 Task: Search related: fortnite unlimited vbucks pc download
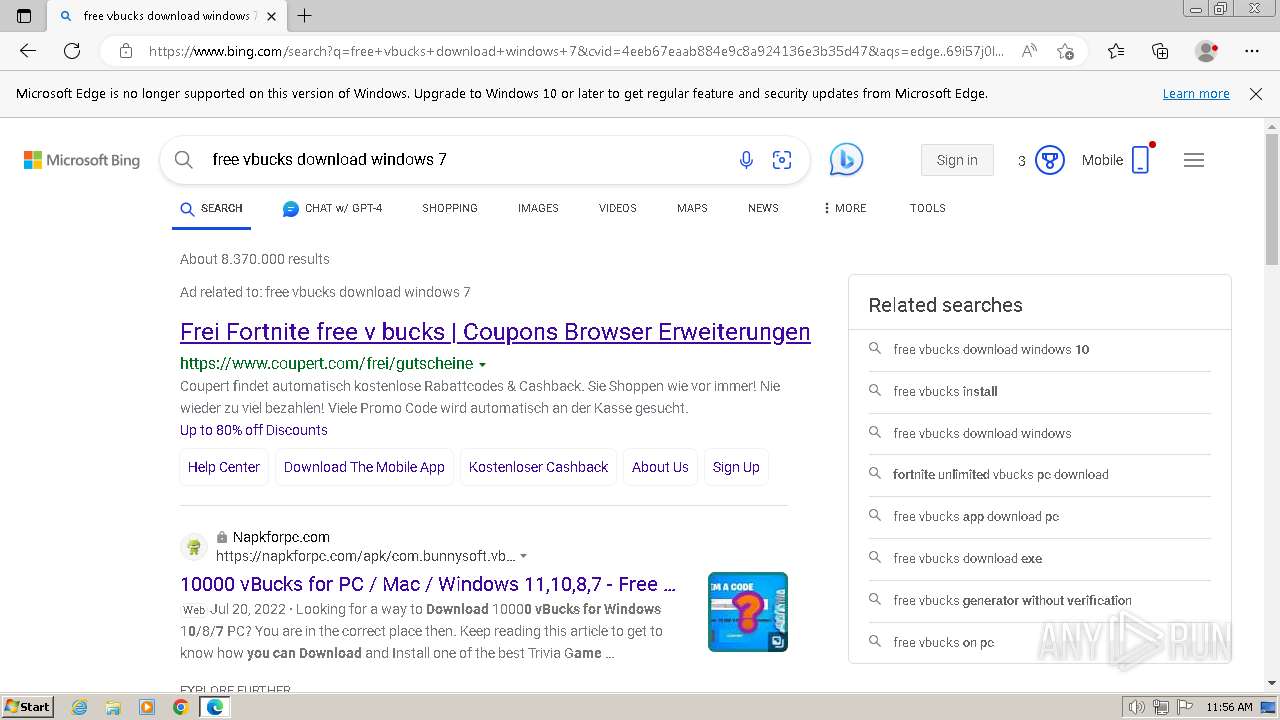[1000, 475]
